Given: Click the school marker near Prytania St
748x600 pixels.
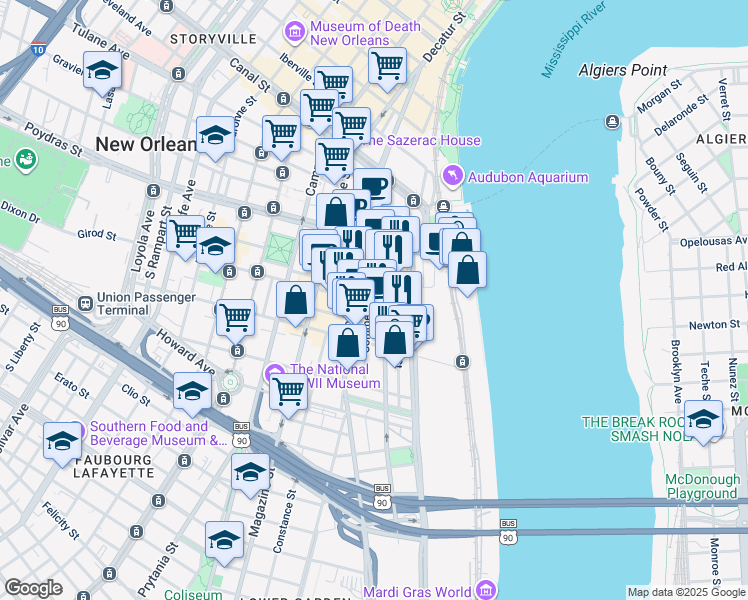Looking at the screenshot, I should click(x=224, y=541).
